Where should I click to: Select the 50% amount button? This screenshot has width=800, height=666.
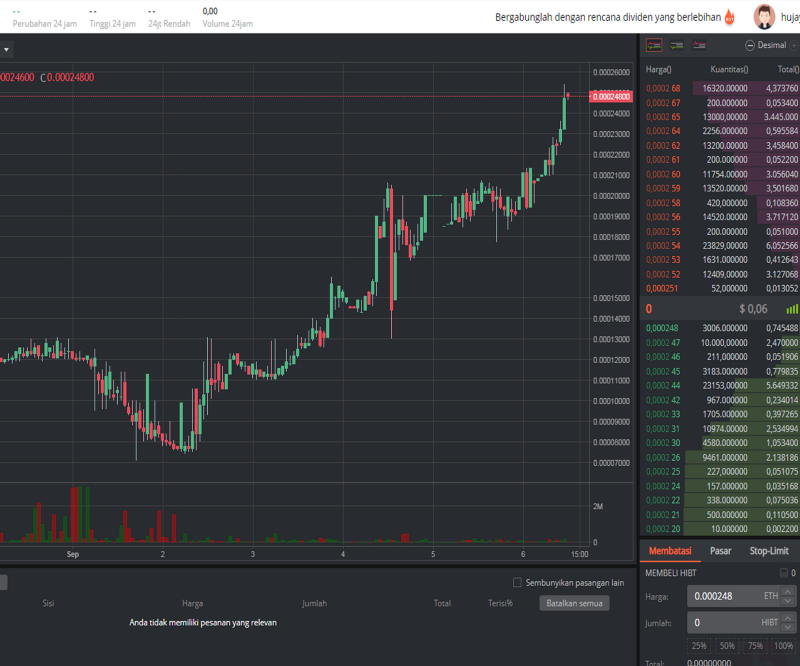coord(727,646)
